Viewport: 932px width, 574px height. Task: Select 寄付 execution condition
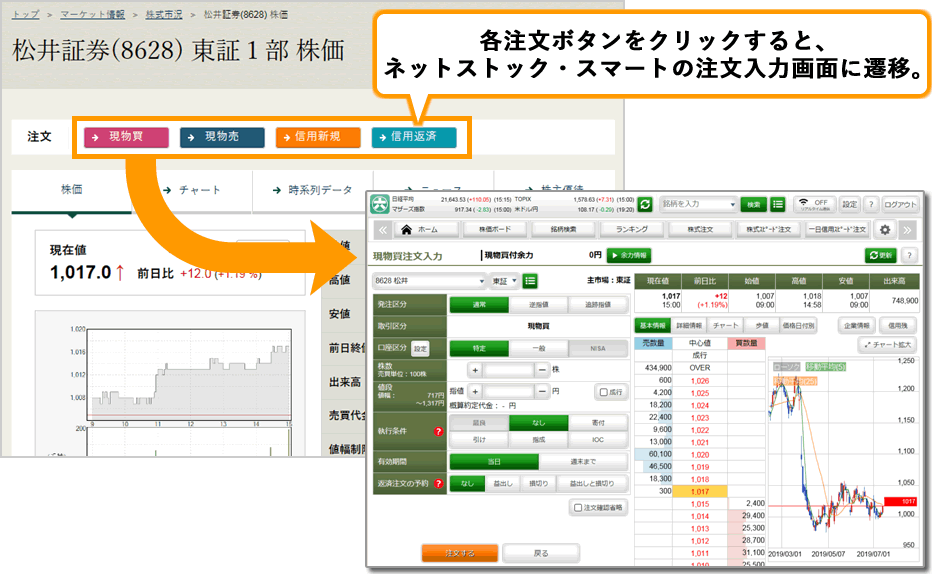point(598,423)
